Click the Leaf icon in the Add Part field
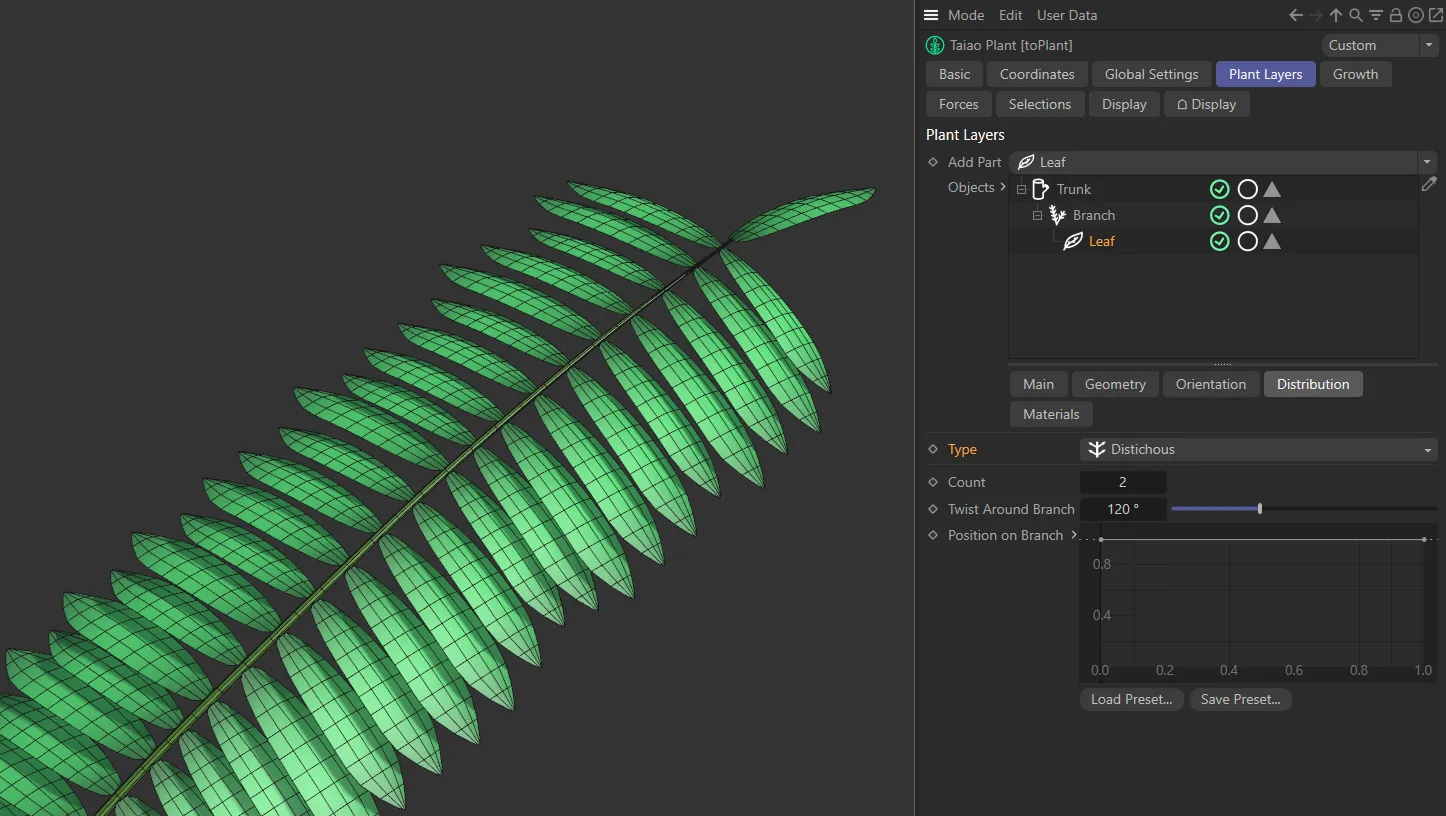This screenshot has height=816, width=1446. pos(1026,162)
